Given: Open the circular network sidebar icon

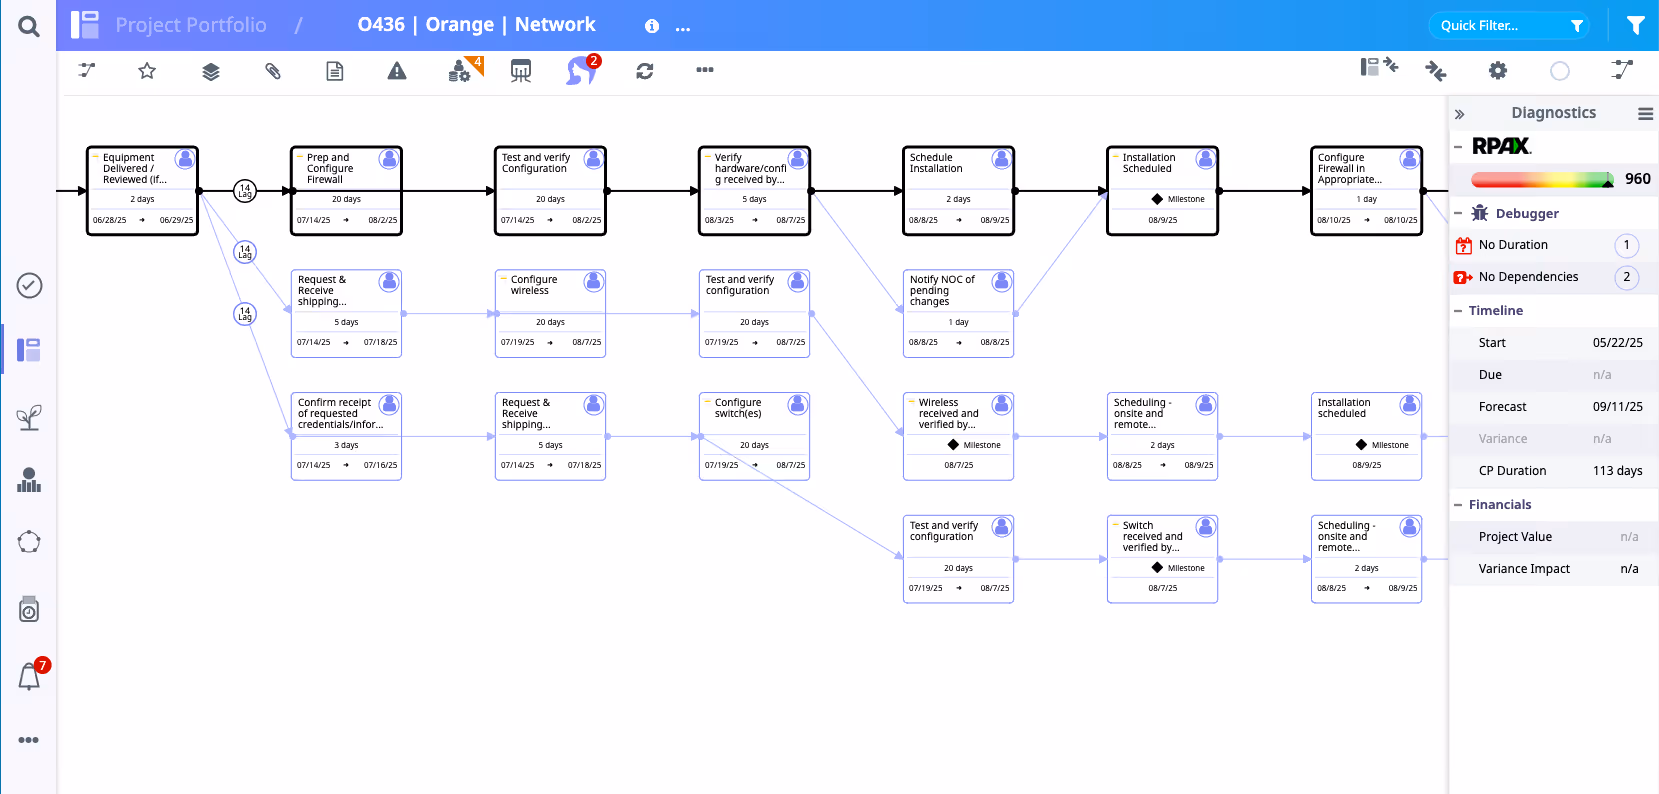Looking at the screenshot, I should coord(29,542).
